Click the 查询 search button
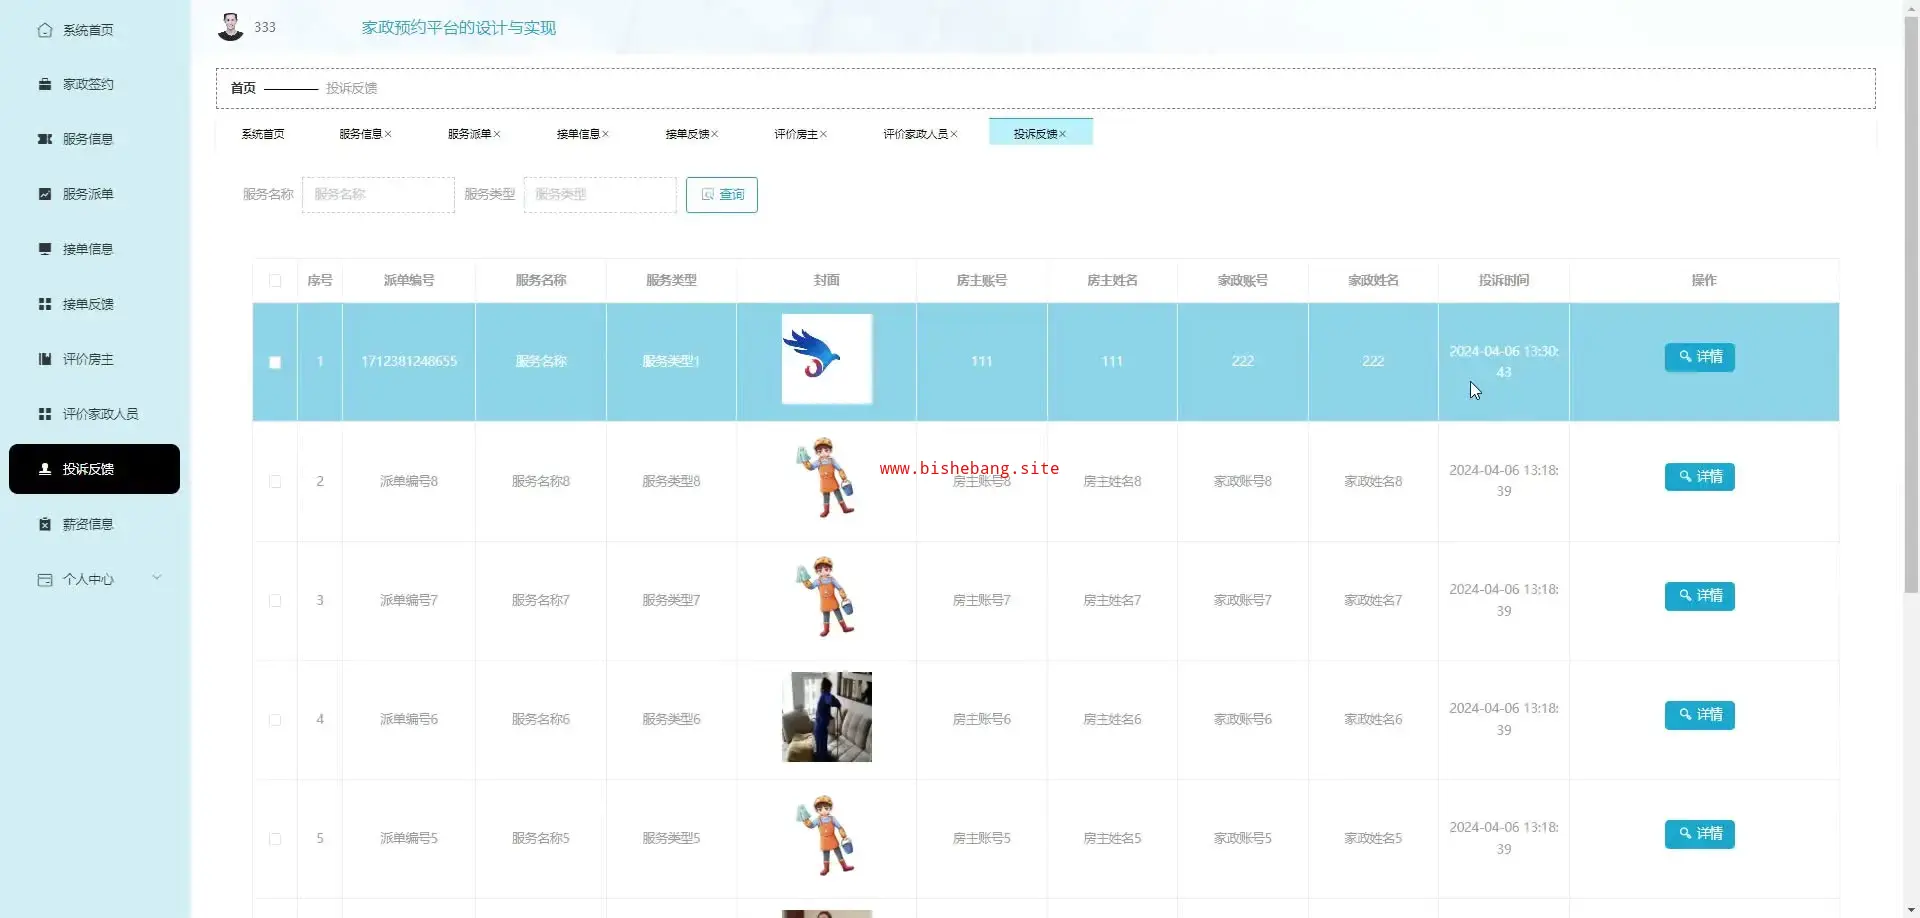Image resolution: width=1920 pixels, height=918 pixels. (721, 195)
